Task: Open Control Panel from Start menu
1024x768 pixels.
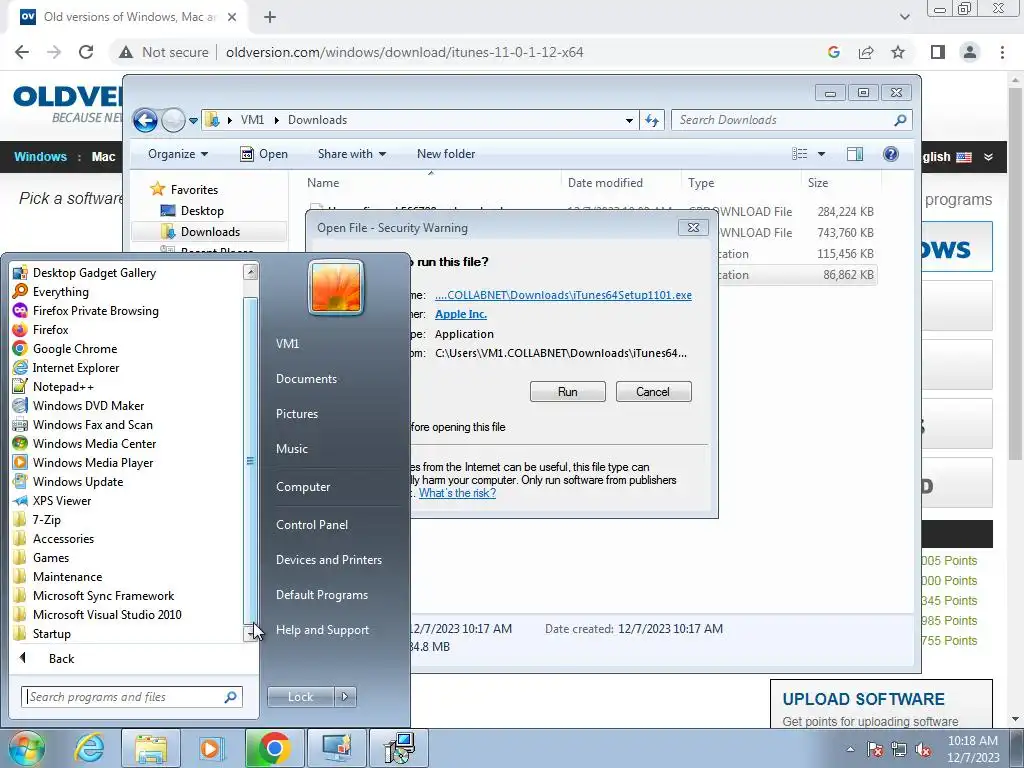Action: pos(312,525)
